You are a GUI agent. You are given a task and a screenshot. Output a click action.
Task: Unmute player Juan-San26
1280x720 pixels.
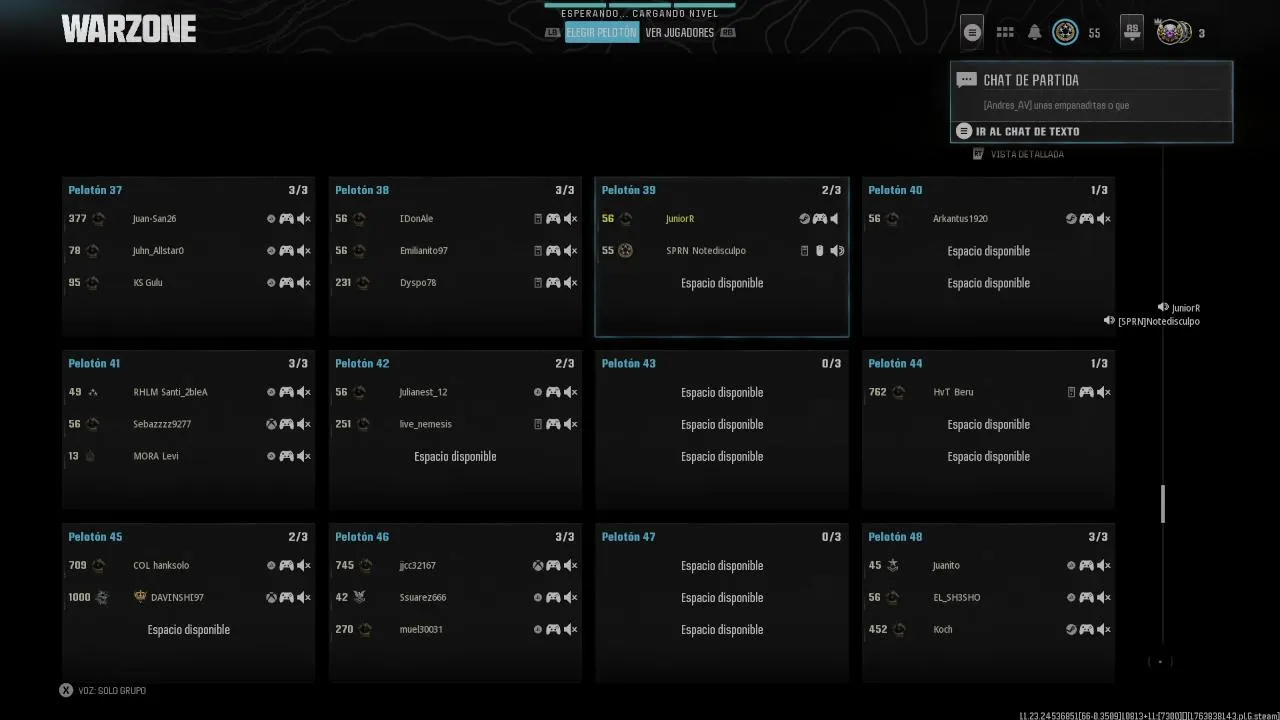click(304, 219)
